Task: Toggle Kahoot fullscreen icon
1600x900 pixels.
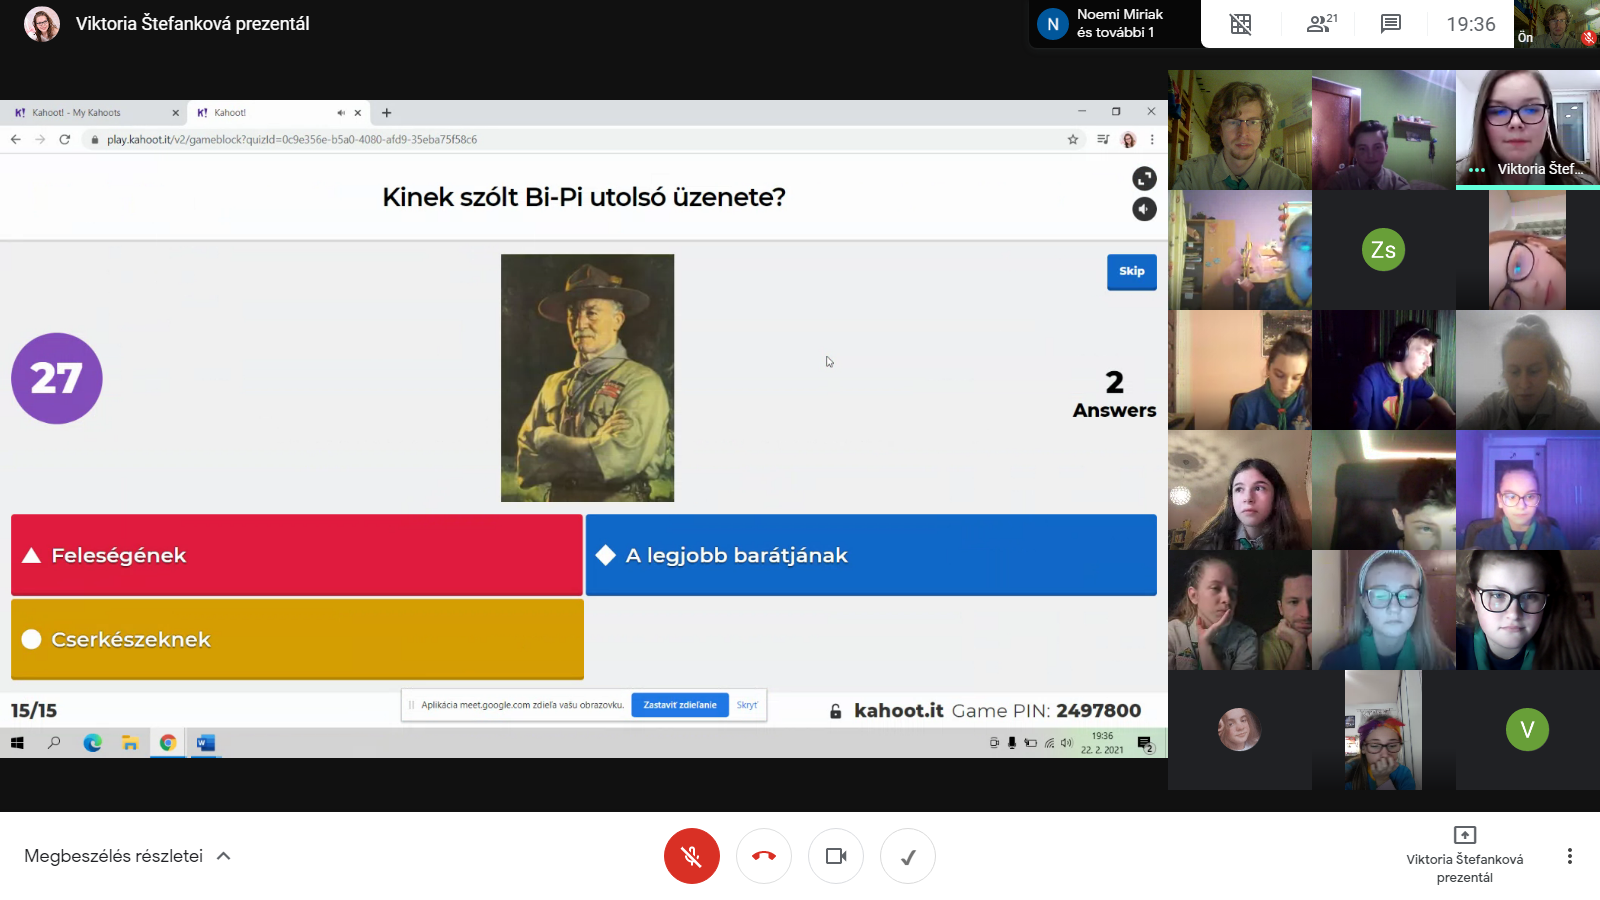Action: coord(1144,178)
